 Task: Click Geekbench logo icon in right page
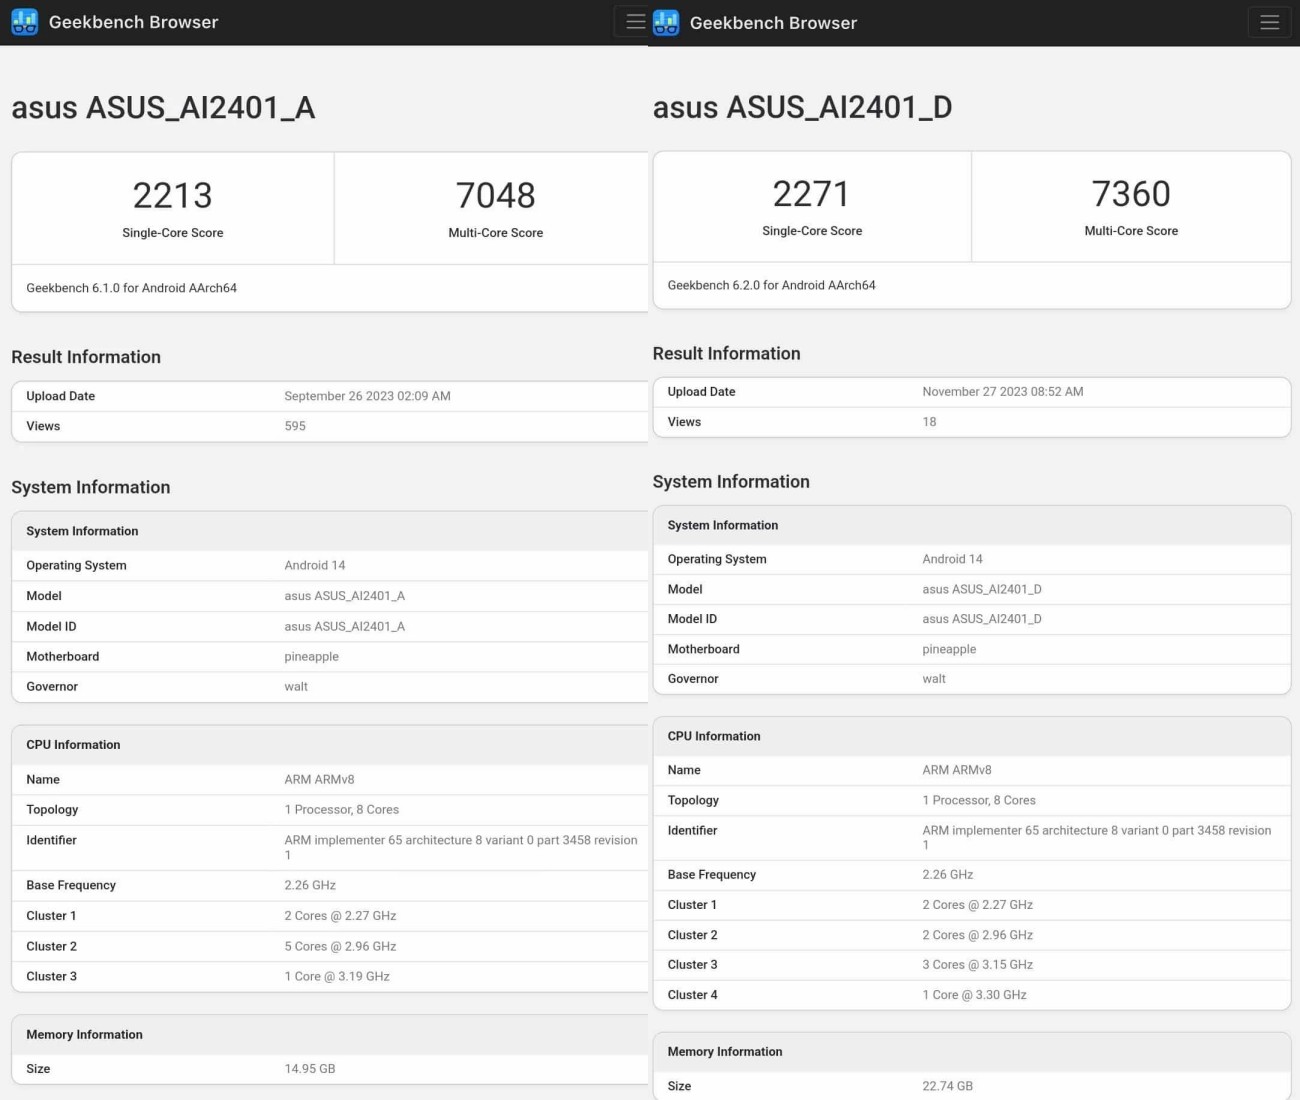[666, 22]
